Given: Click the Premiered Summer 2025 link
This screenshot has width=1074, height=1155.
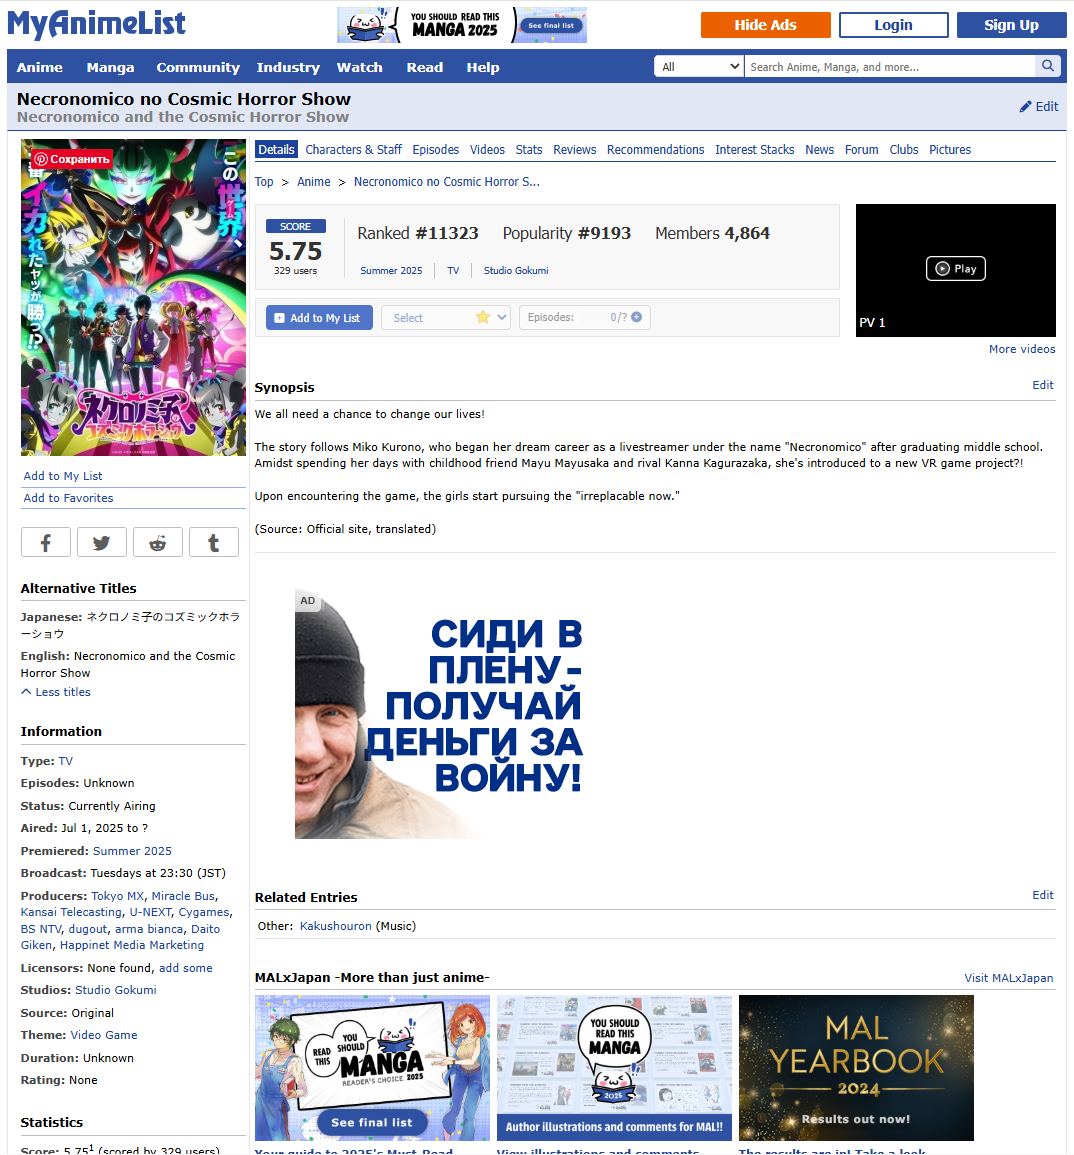Looking at the screenshot, I should pos(132,851).
